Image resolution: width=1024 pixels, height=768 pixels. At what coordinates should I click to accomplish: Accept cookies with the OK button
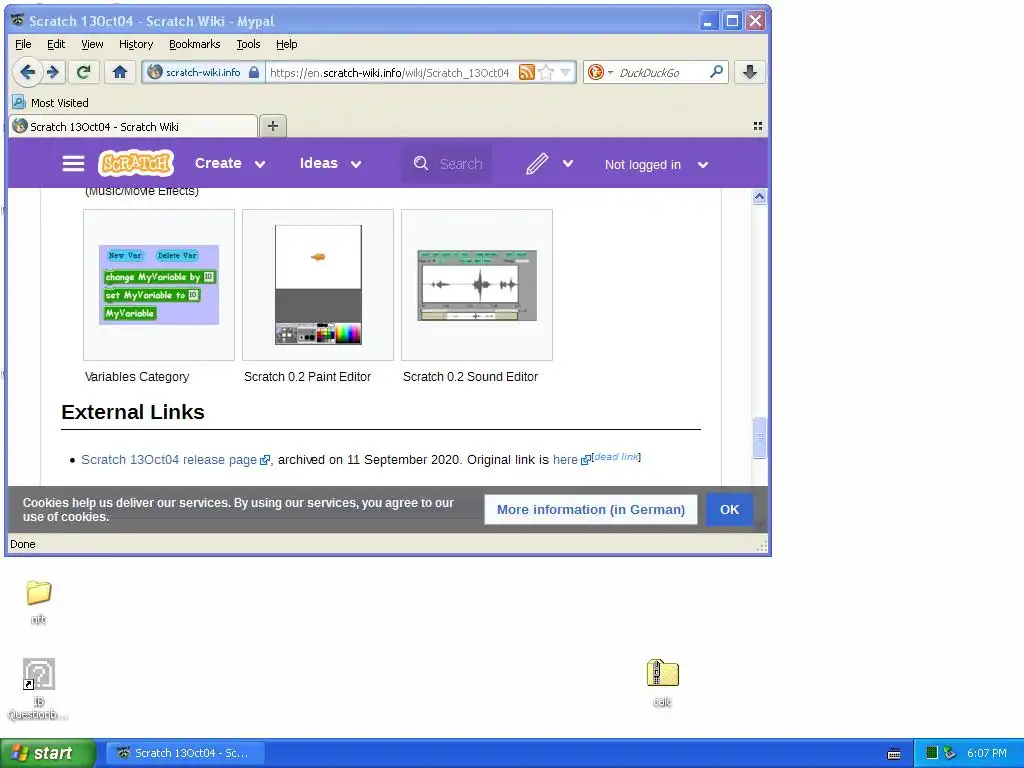click(x=729, y=509)
